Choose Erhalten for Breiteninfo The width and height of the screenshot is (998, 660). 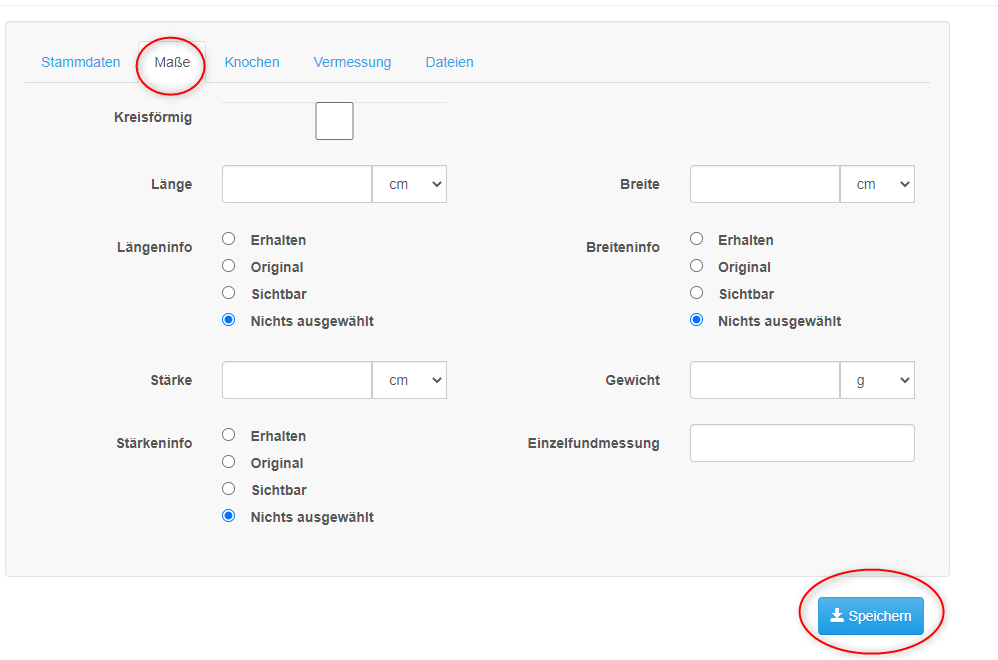[696, 239]
